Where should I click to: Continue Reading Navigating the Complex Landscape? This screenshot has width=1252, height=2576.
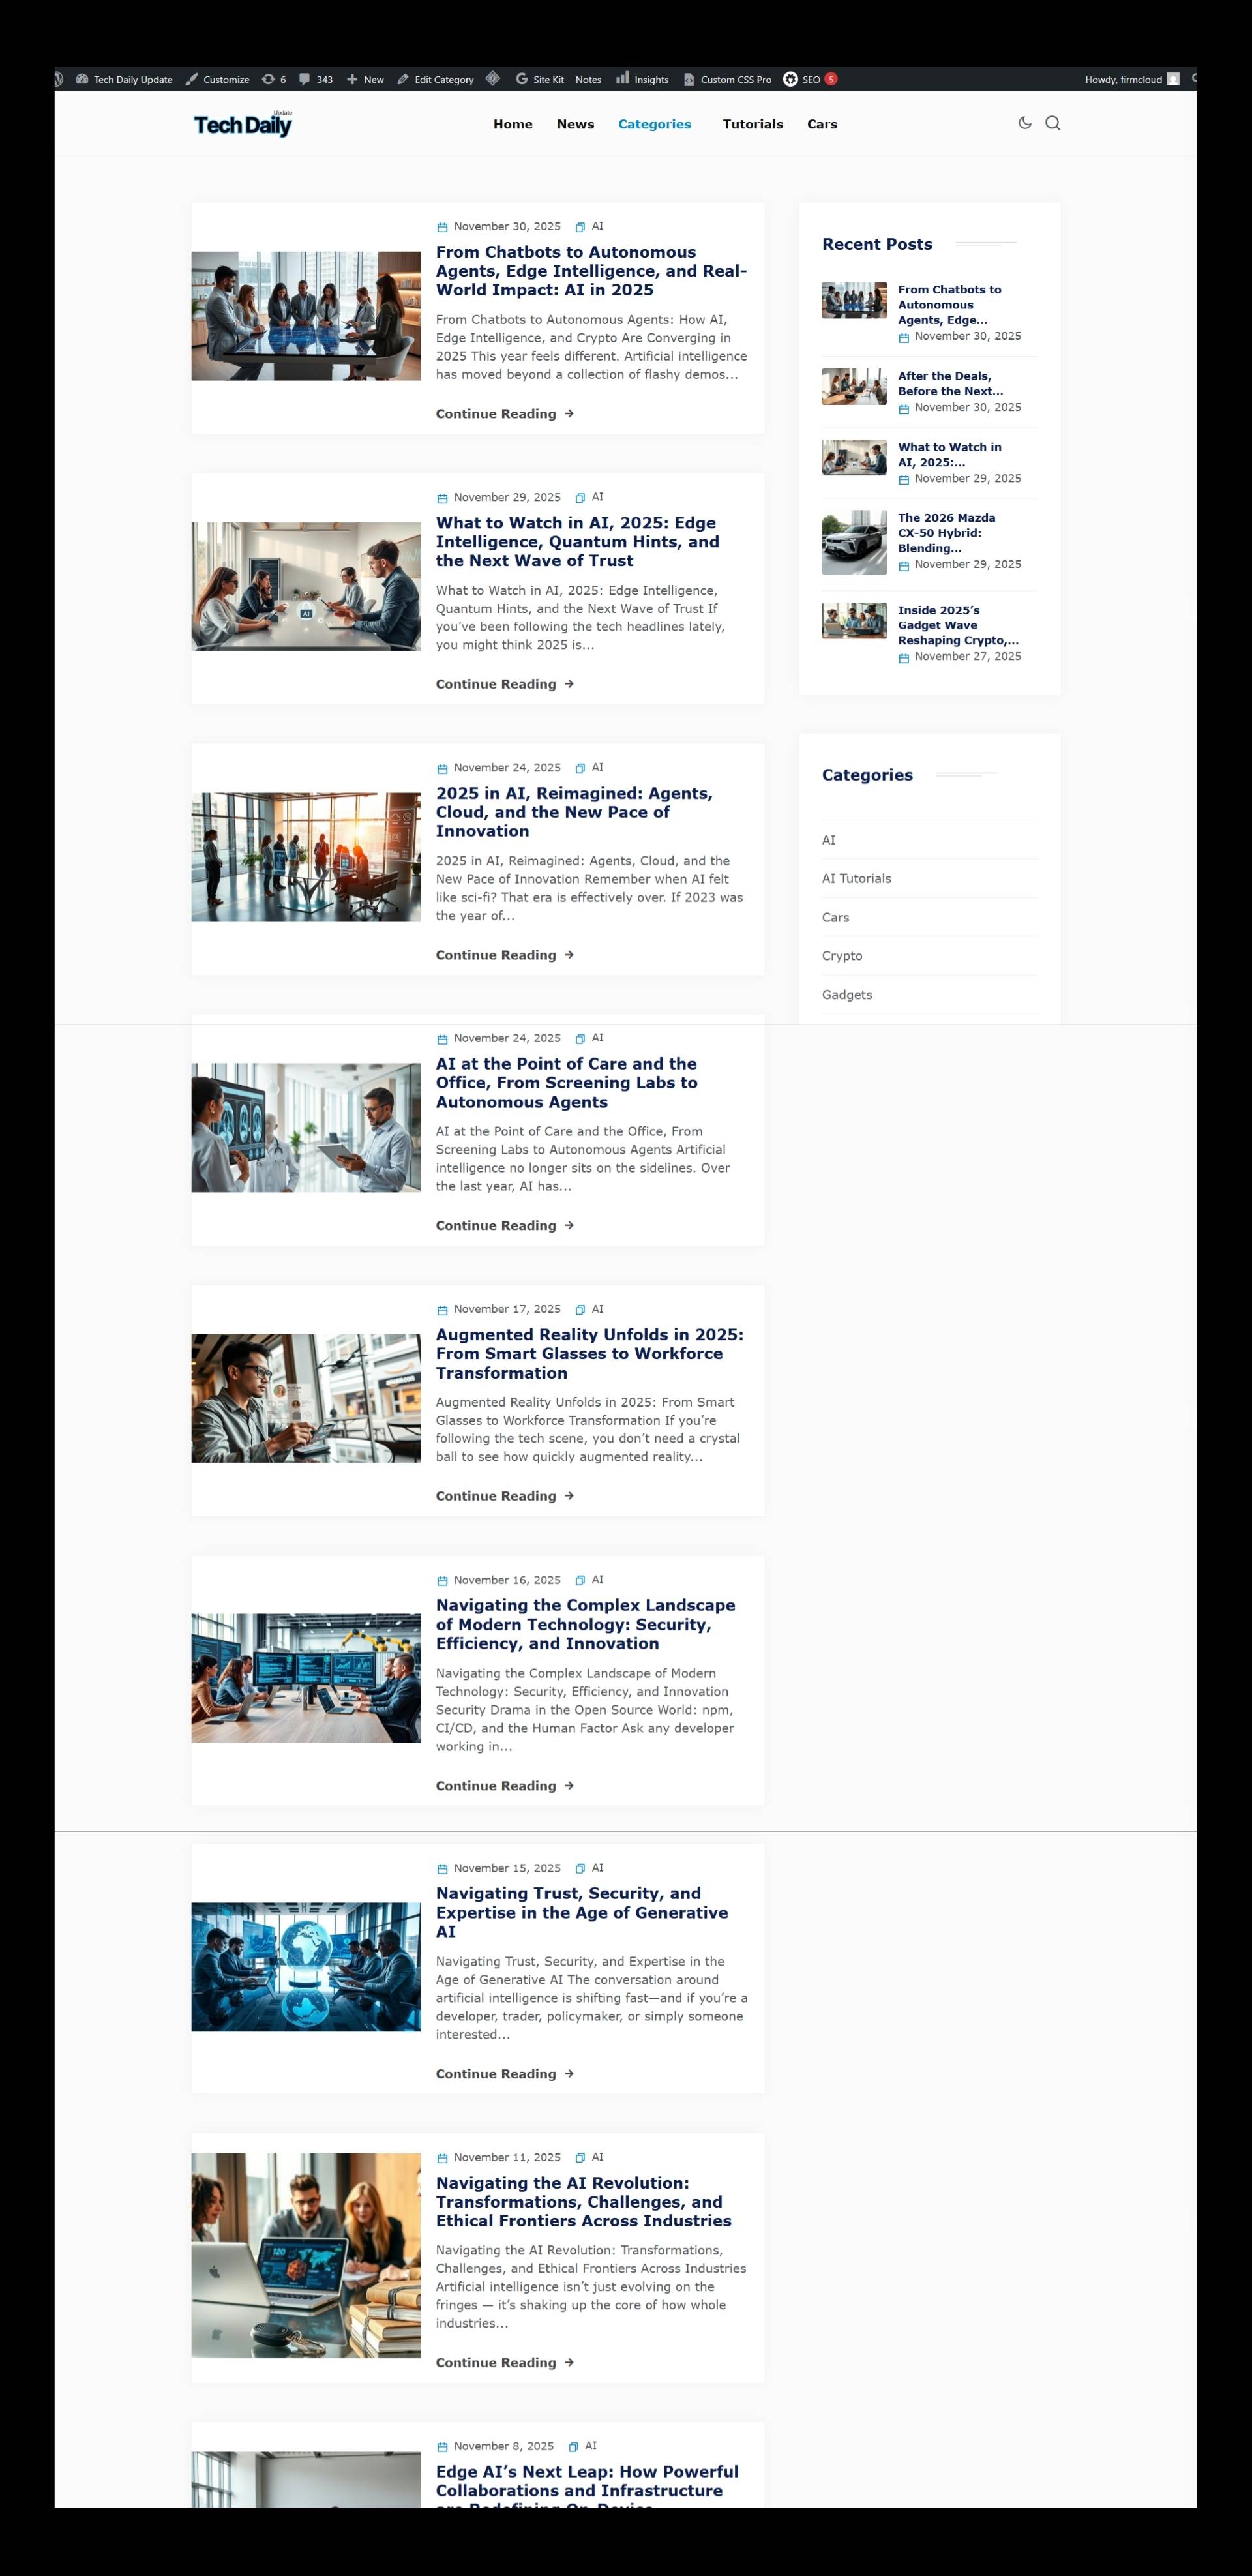[505, 1786]
